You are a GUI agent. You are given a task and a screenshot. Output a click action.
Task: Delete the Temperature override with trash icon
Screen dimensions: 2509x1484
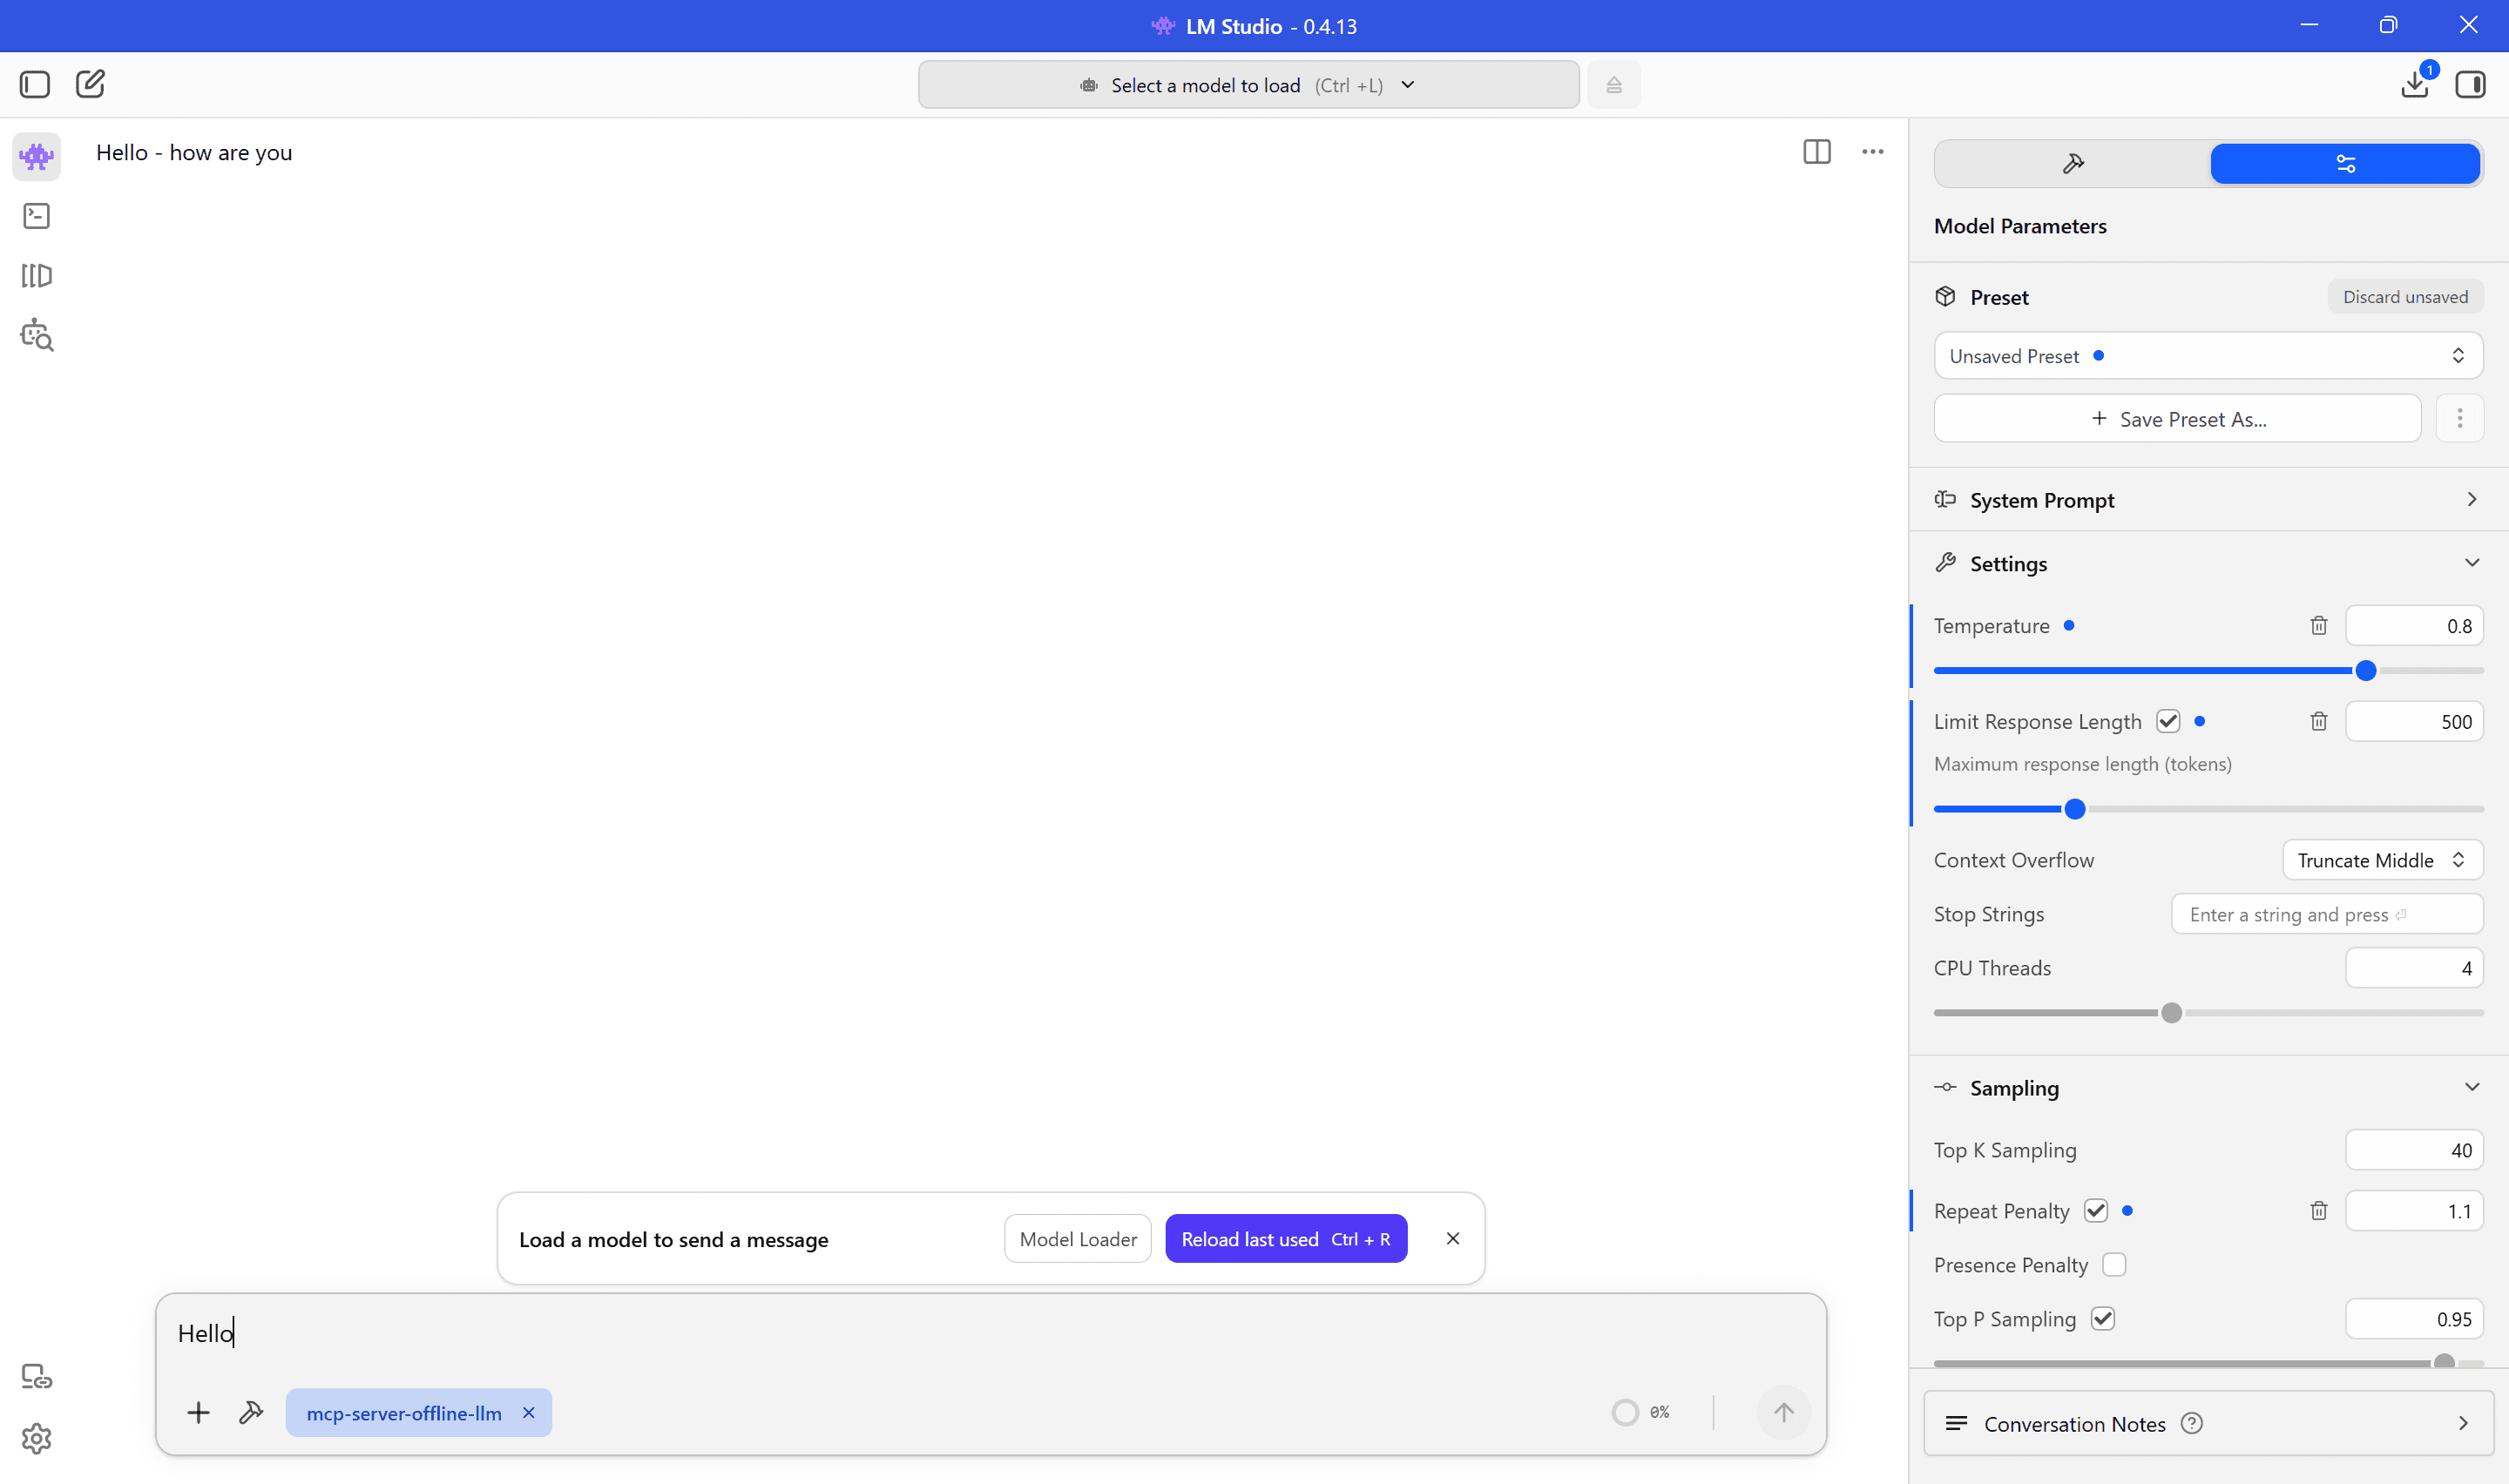coord(2319,626)
